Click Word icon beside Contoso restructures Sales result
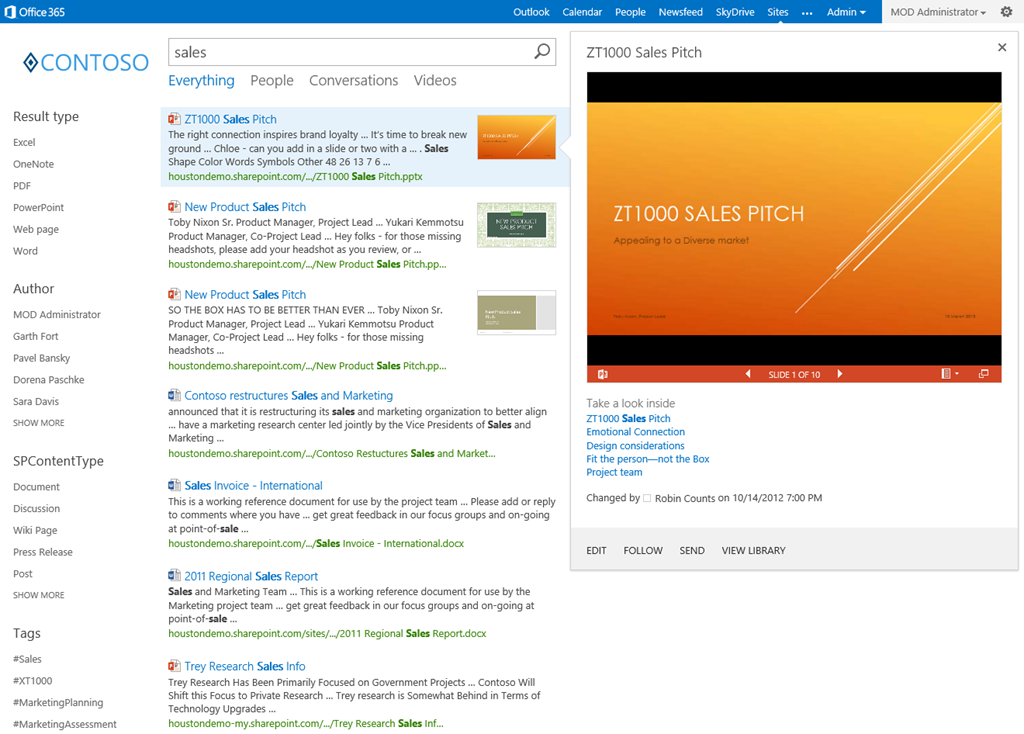1024x734 pixels. click(x=174, y=395)
